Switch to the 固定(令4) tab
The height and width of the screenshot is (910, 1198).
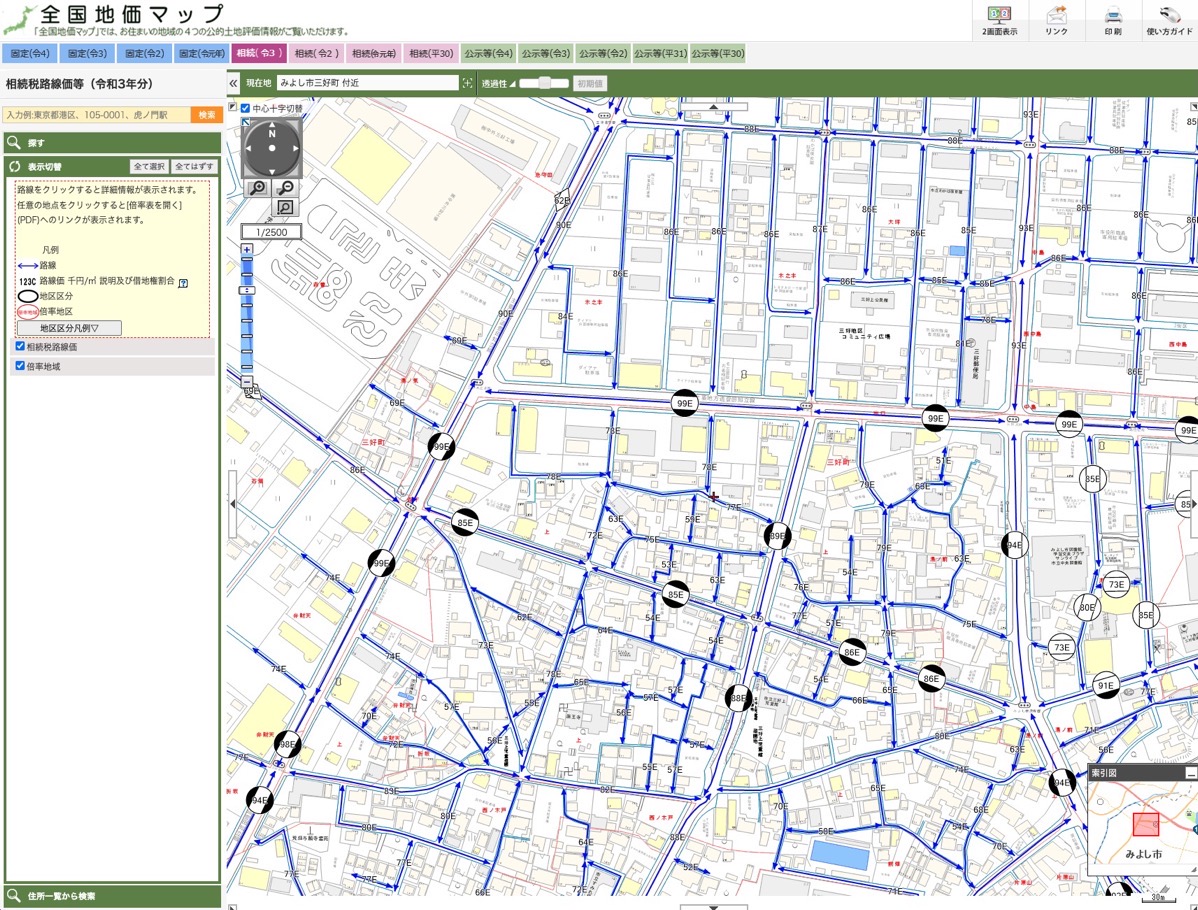(x=30, y=53)
